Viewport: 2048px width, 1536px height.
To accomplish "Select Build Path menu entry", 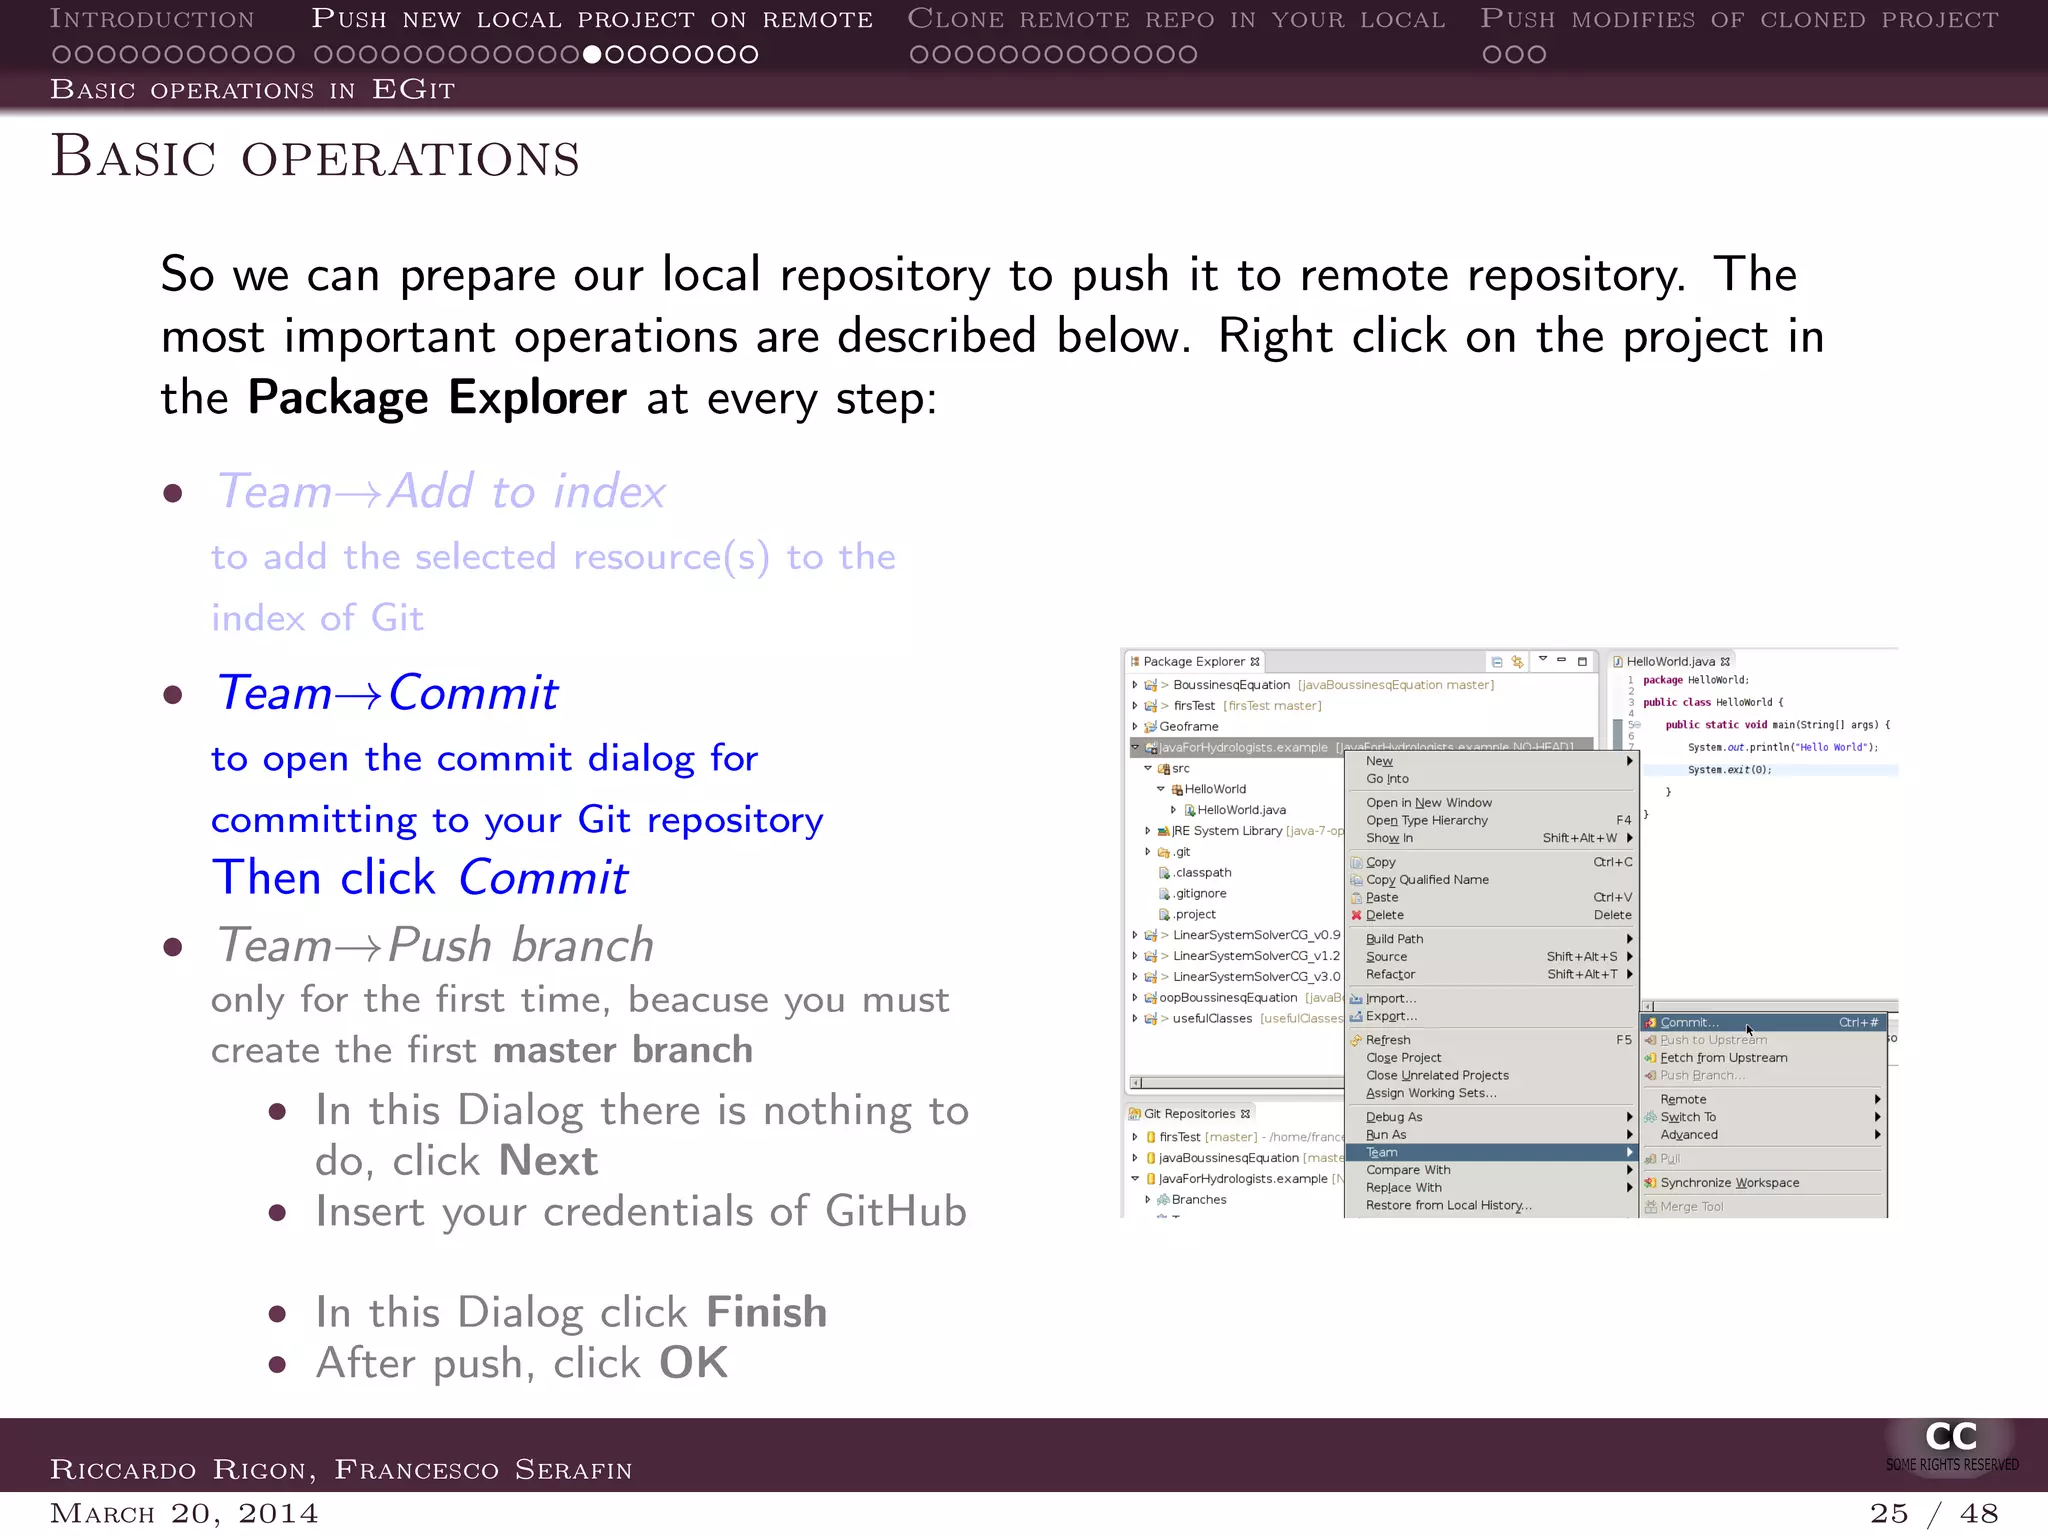I will click(x=1491, y=939).
